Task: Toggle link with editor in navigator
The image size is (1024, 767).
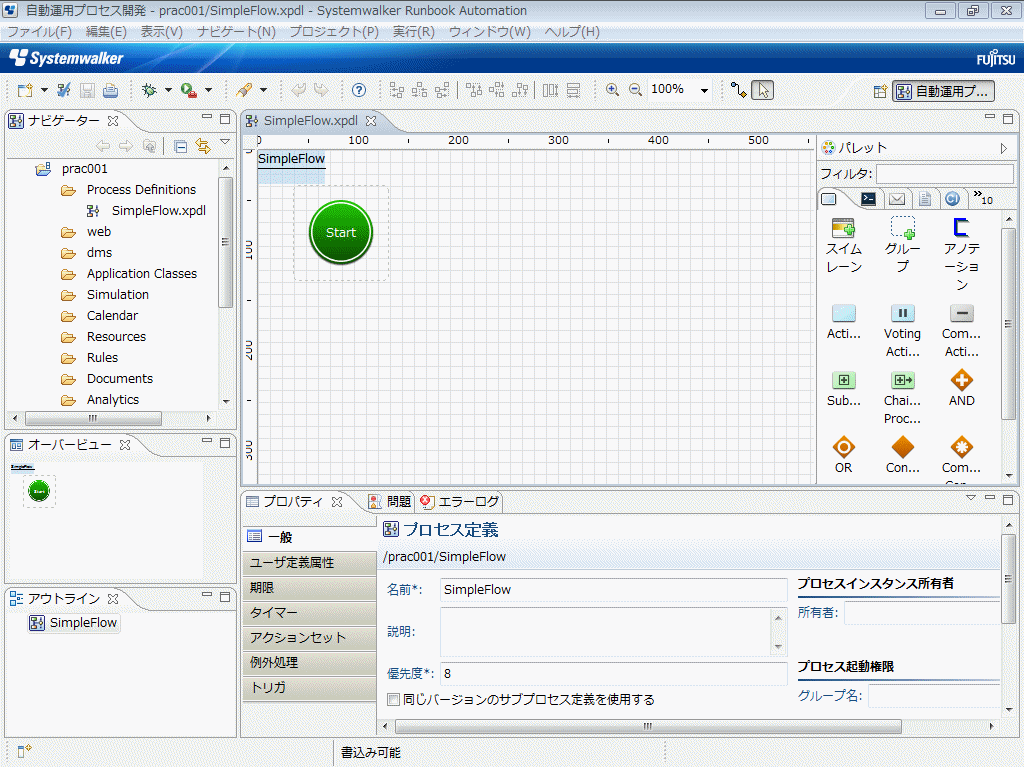Action: click(203, 146)
